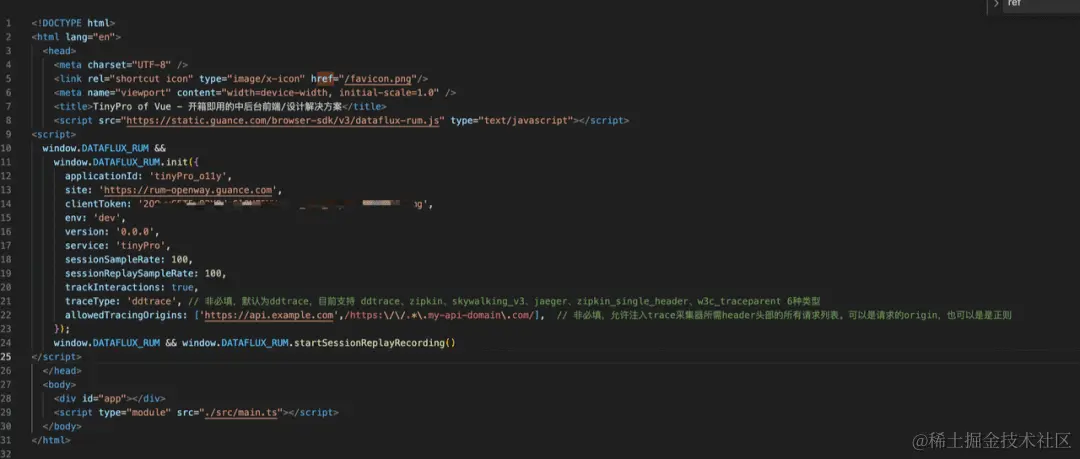Place cursor on the env 'dev' value
Screen dimensions: 1080x459
coord(107,218)
